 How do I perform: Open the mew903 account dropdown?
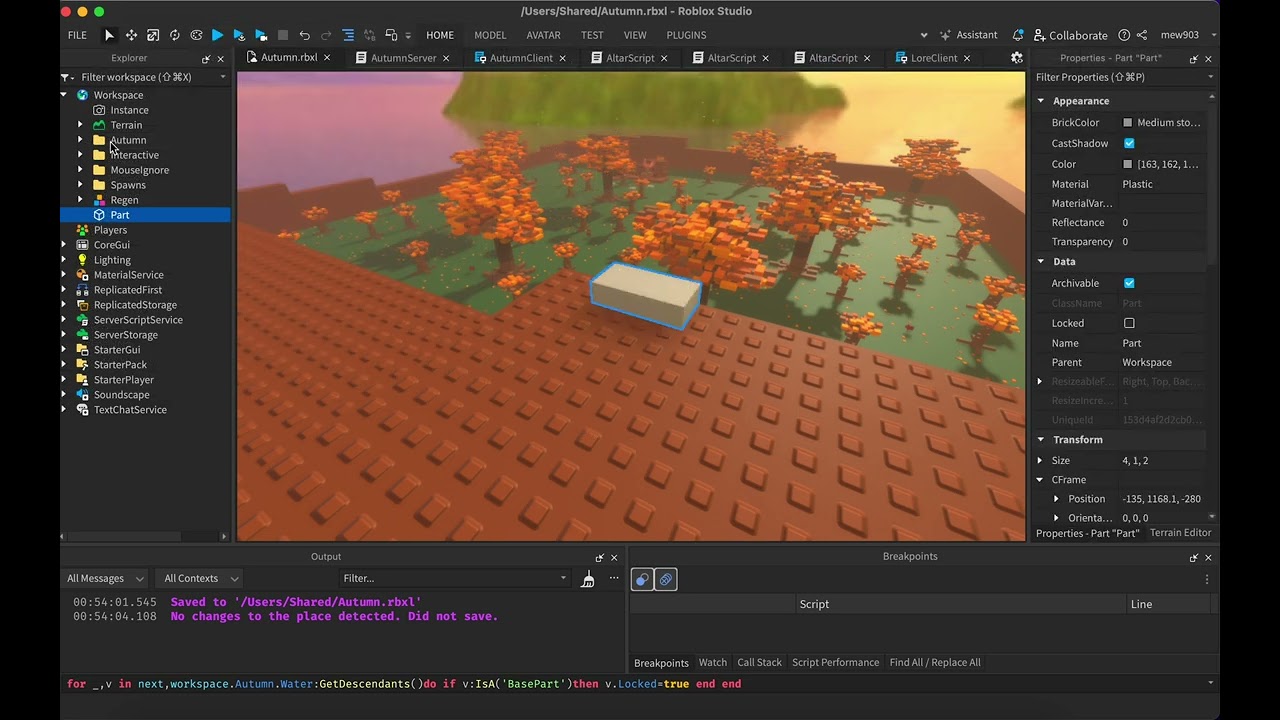click(1187, 35)
